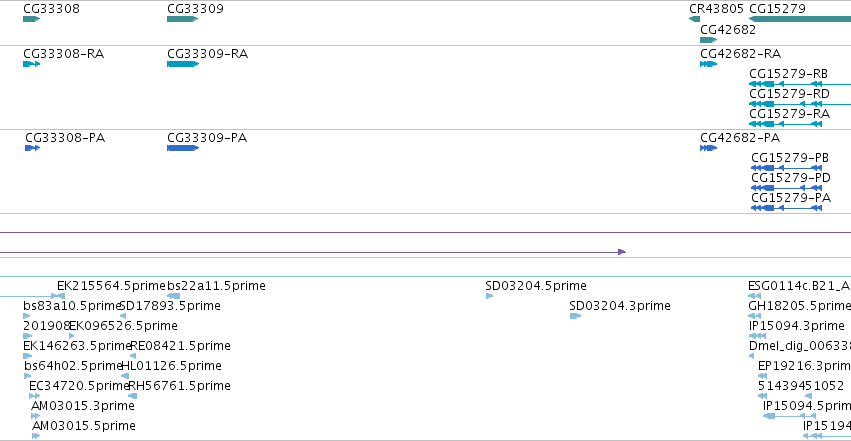Click the SD03204.3prime EST glyph
Viewport: 851px width, 441px height.
coord(575,316)
